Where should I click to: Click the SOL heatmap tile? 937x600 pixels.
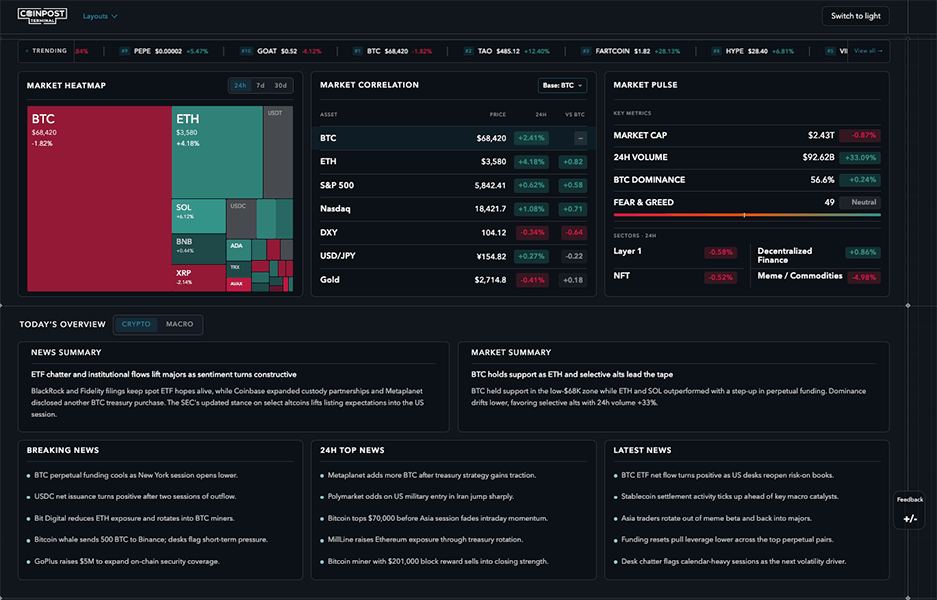[198, 216]
